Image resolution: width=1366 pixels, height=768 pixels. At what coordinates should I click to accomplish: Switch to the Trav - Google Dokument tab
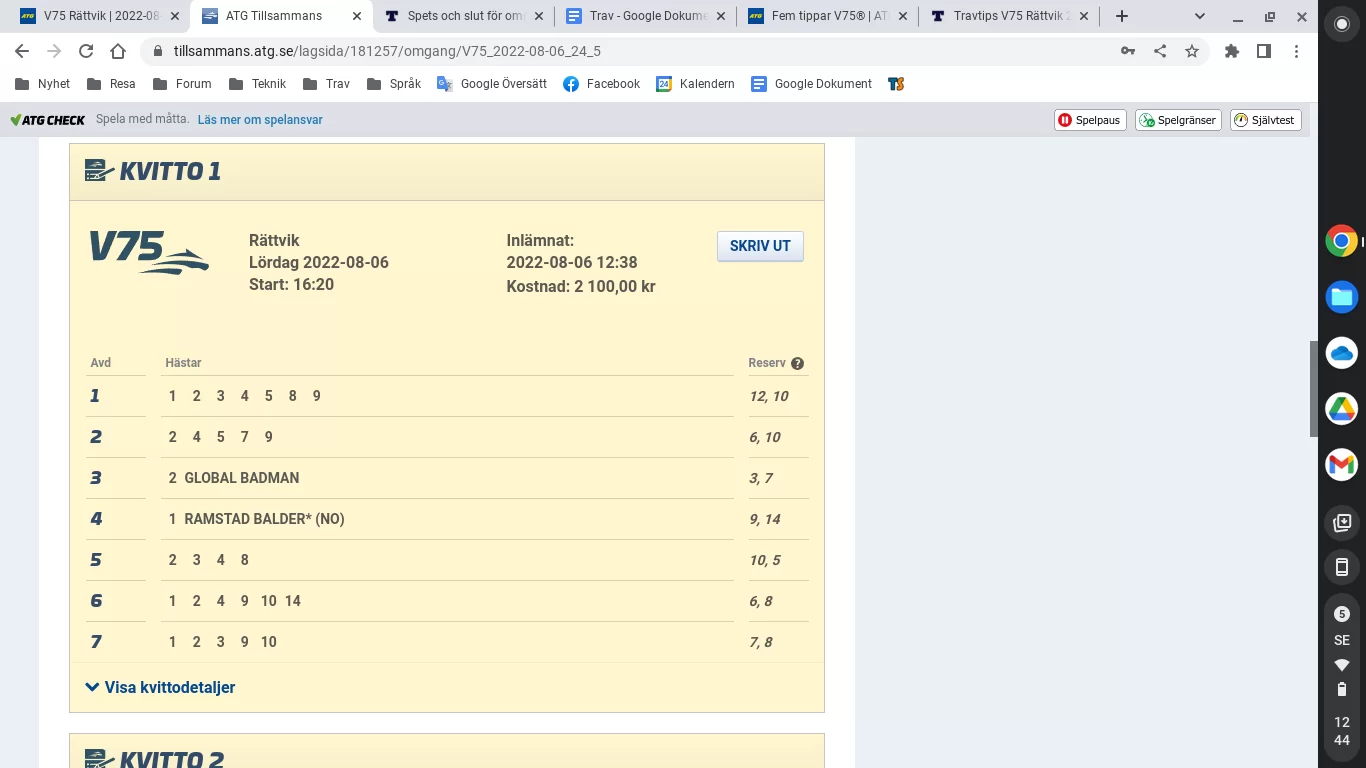pos(632,16)
